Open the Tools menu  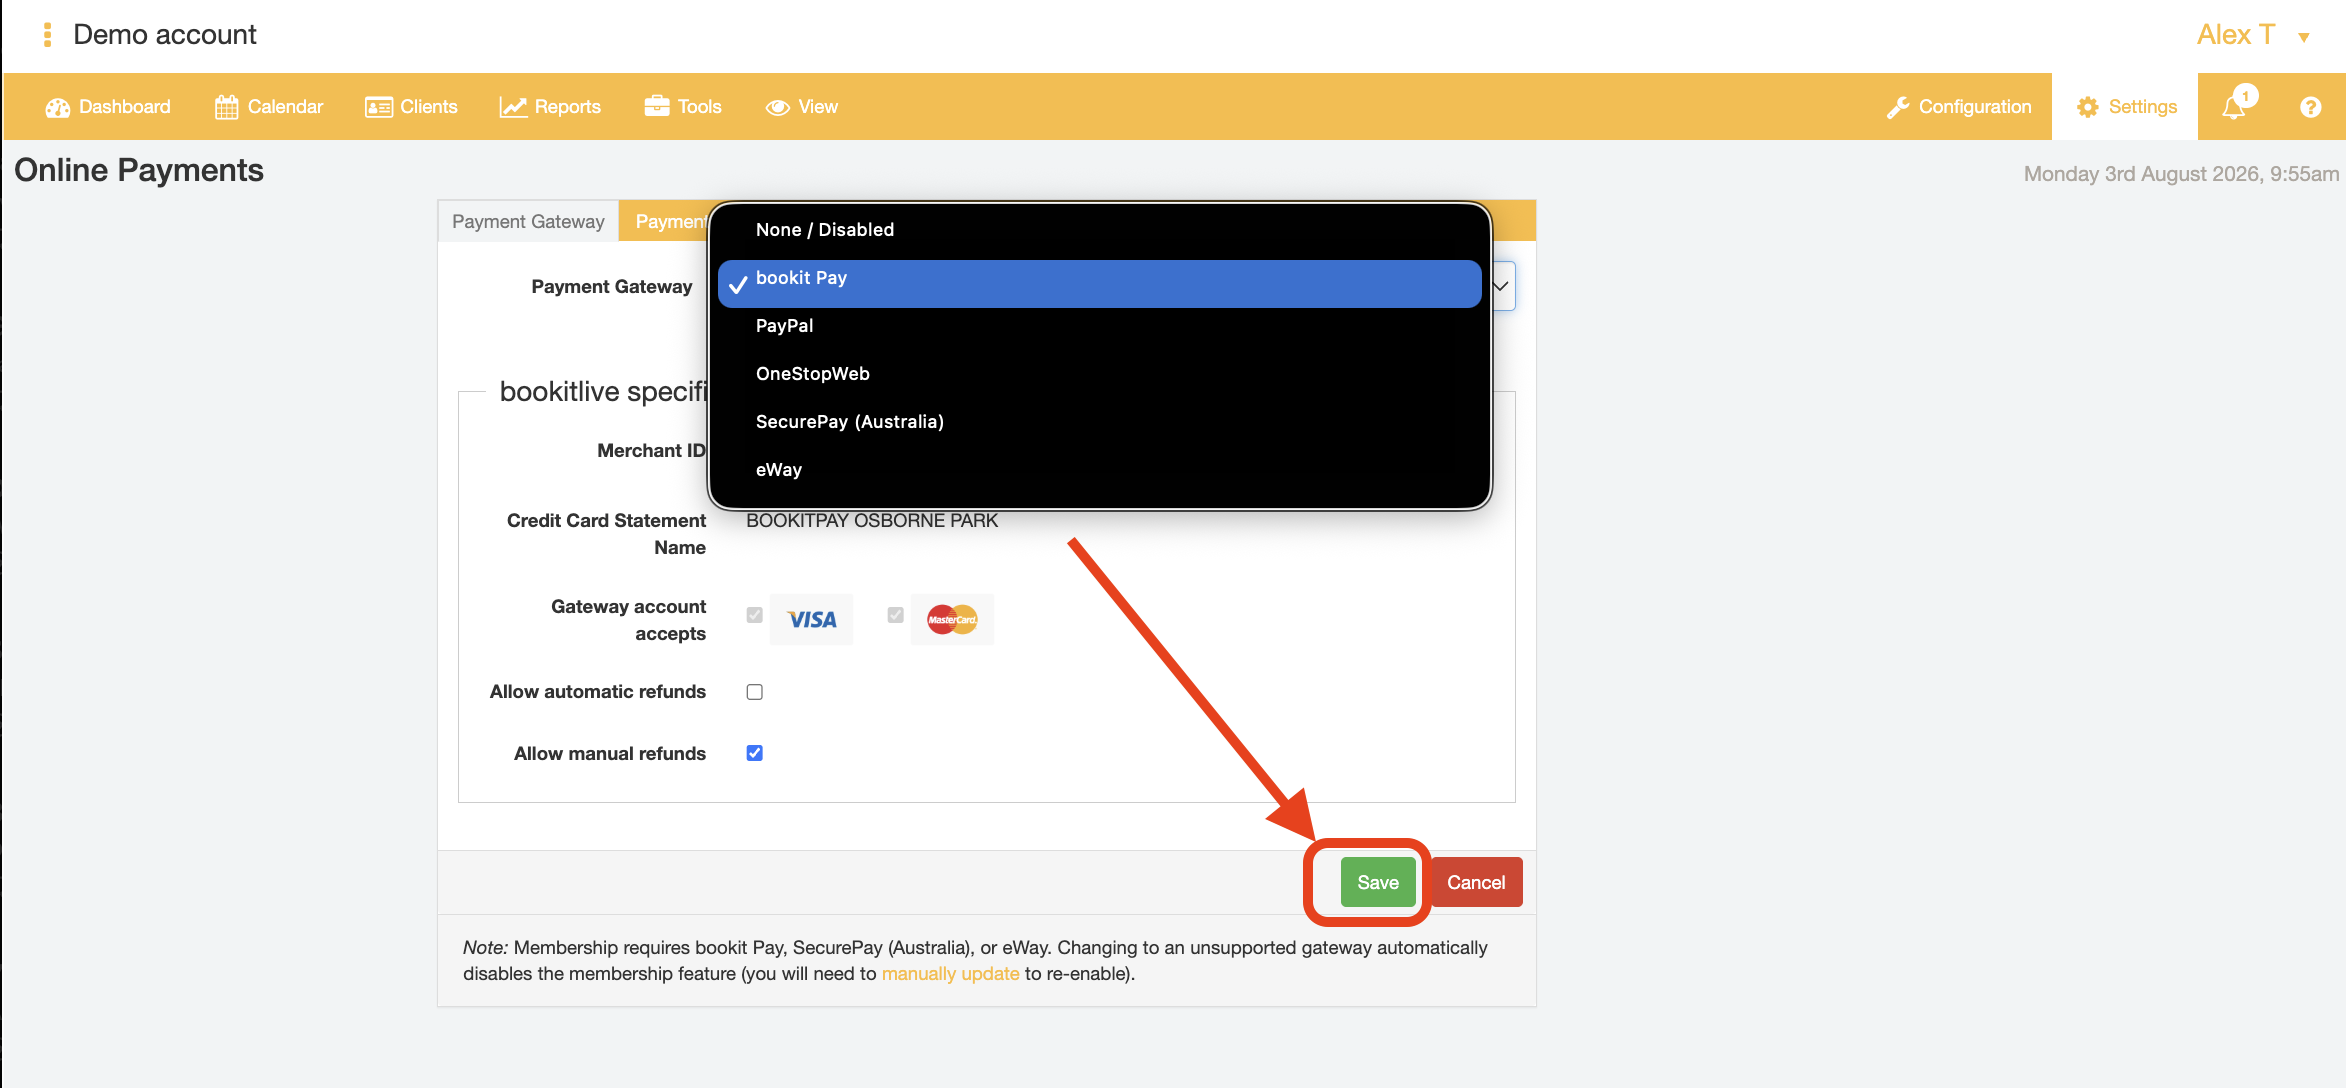(x=683, y=107)
